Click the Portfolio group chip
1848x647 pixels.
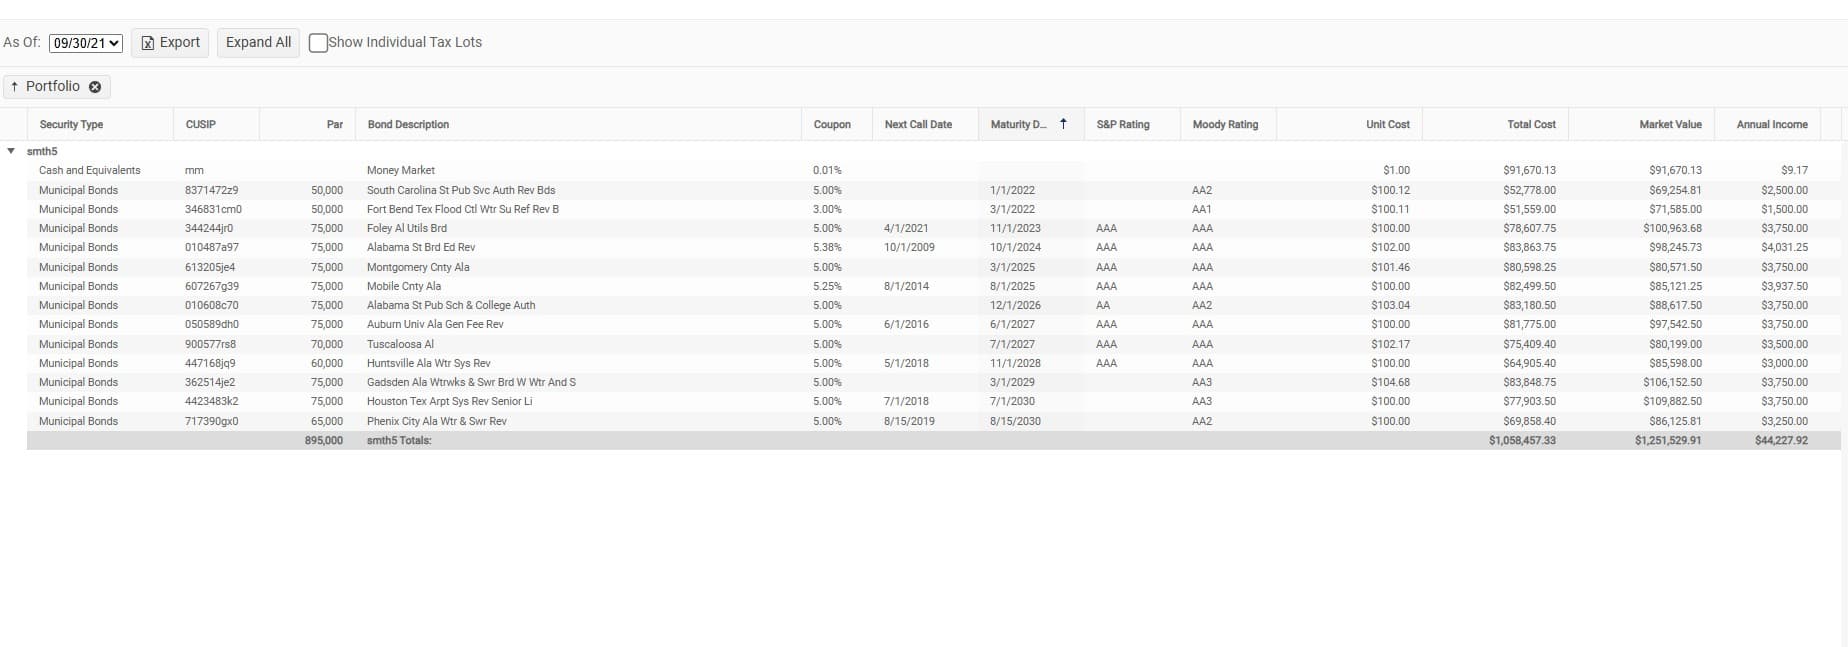click(x=56, y=87)
